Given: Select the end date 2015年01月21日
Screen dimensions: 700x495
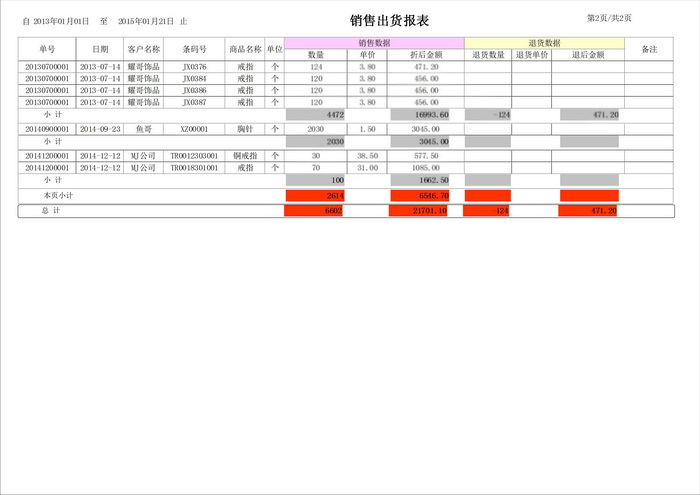Looking at the screenshot, I should pyautogui.click(x=146, y=21).
